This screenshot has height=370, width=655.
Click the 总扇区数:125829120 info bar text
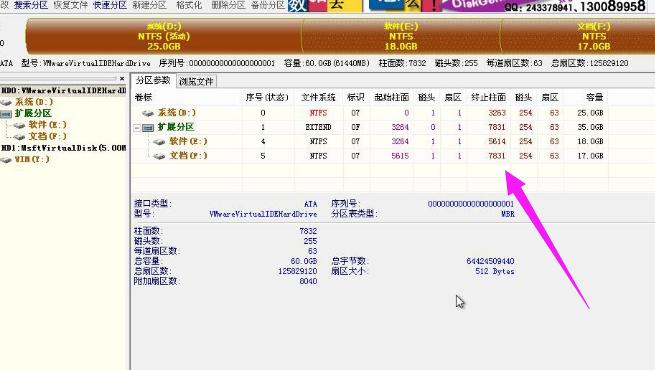[590, 63]
